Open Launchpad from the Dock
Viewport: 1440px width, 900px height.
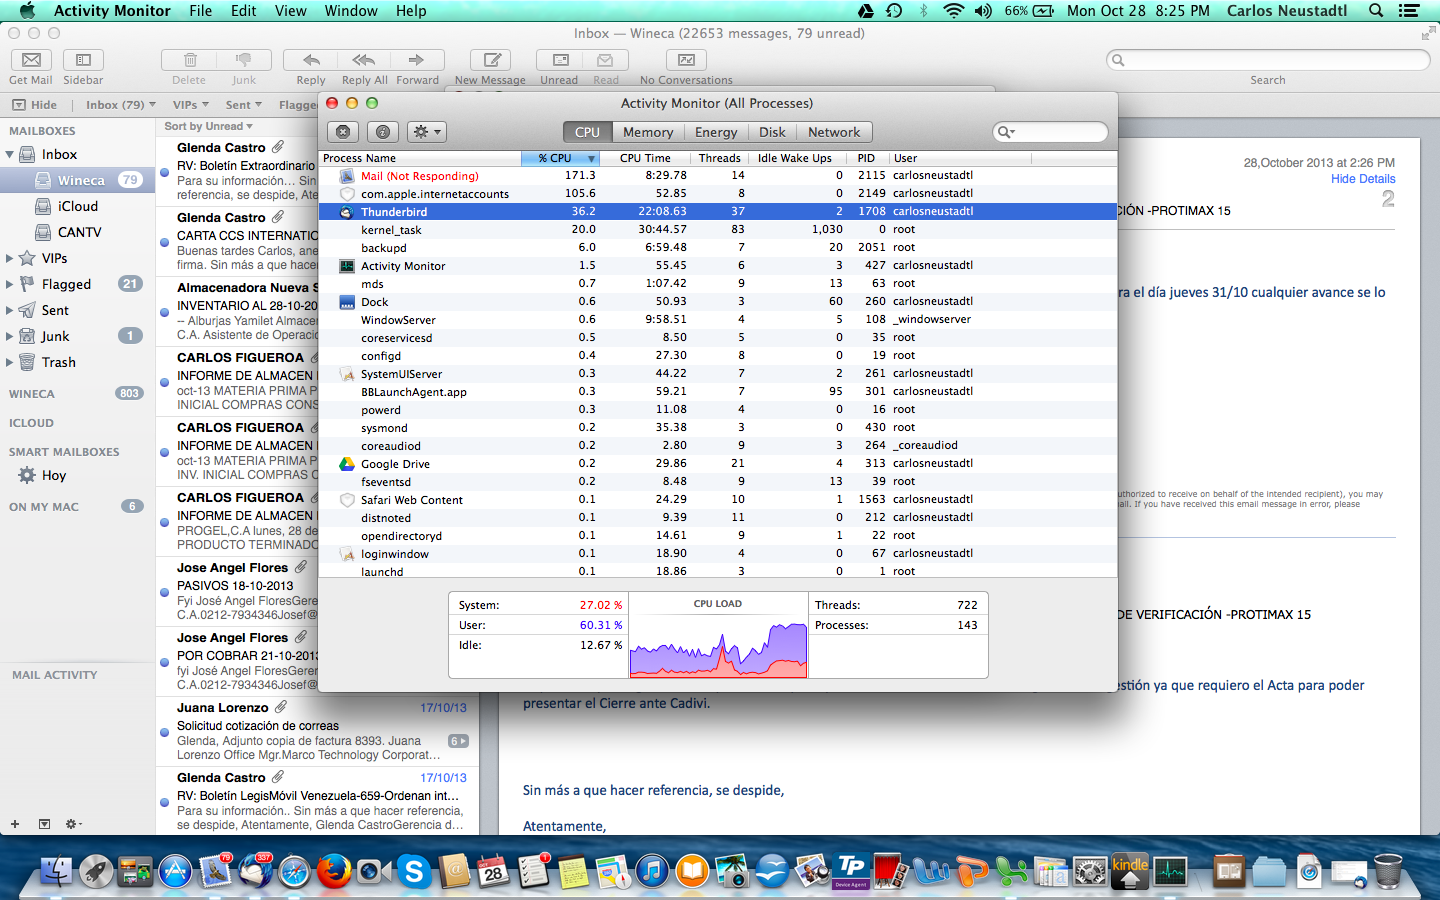(96, 871)
